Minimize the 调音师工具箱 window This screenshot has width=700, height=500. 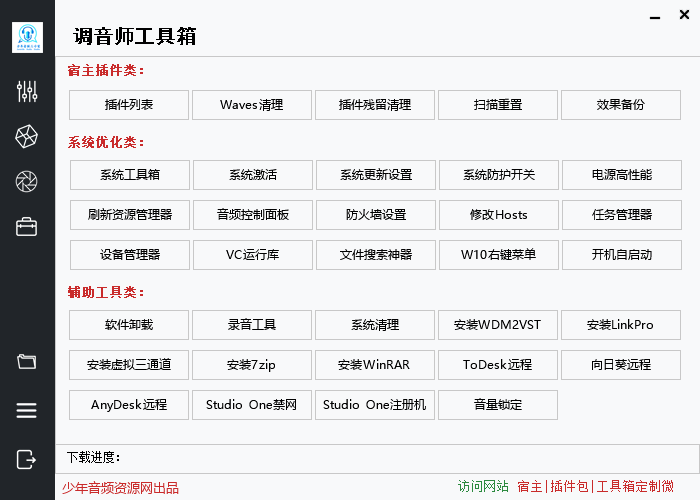pyautogui.click(x=655, y=18)
